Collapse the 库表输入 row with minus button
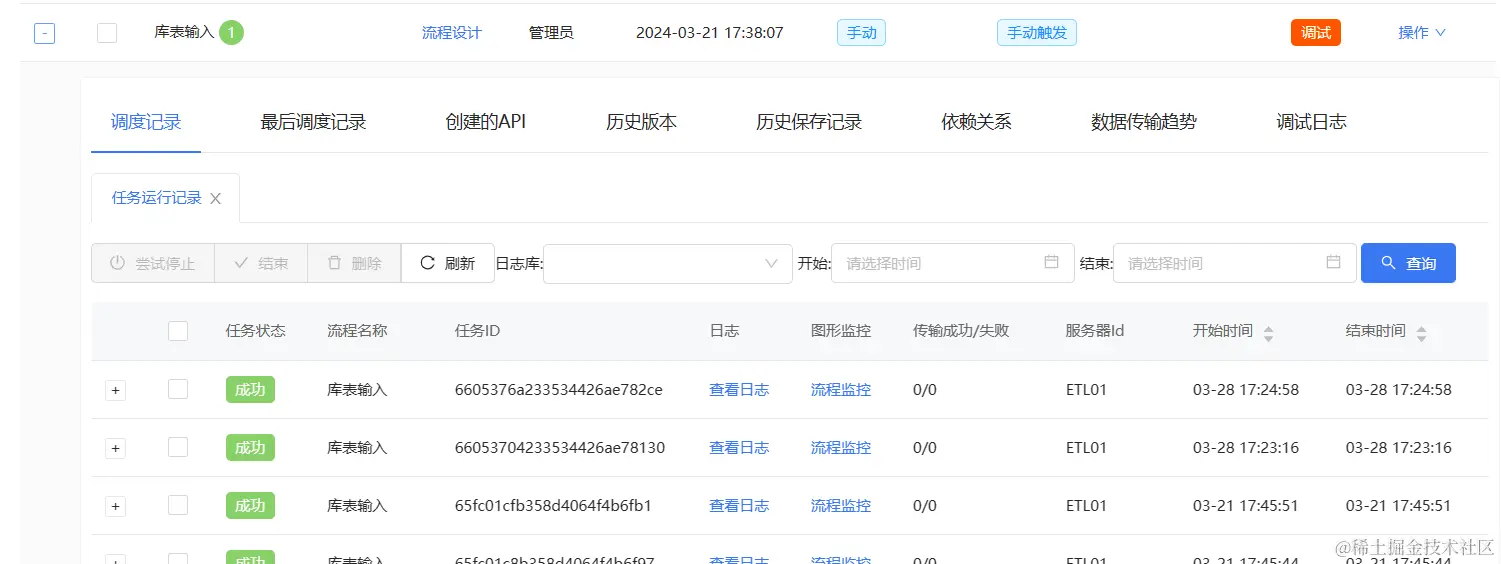 (x=44, y=33)
